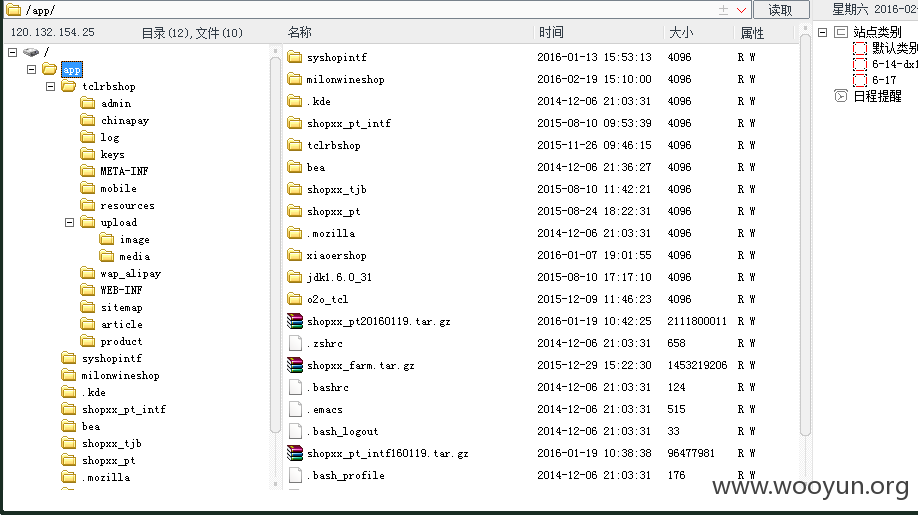Click archive icon of shopxx_pt_intf160119.tar.gz
Image resolution: width=918 pixels, height=515 pixels.
pyautogui.click(x=295, y=453)
